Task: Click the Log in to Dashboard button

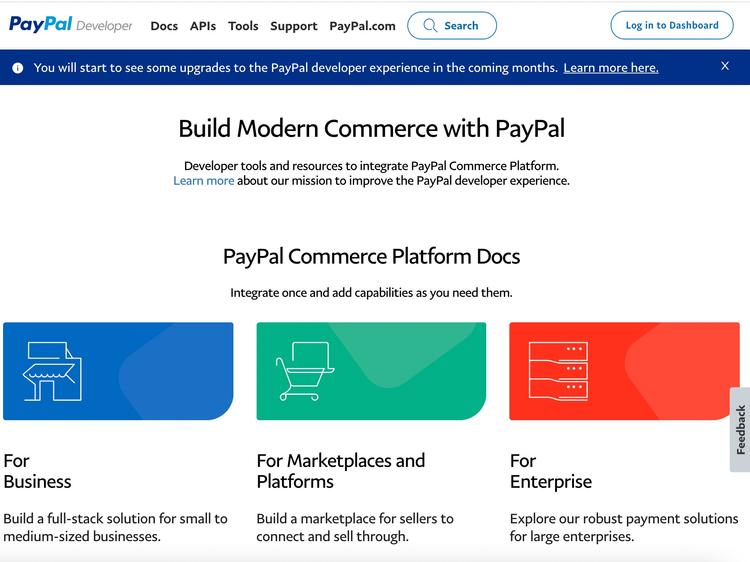Action: [672, 25]
